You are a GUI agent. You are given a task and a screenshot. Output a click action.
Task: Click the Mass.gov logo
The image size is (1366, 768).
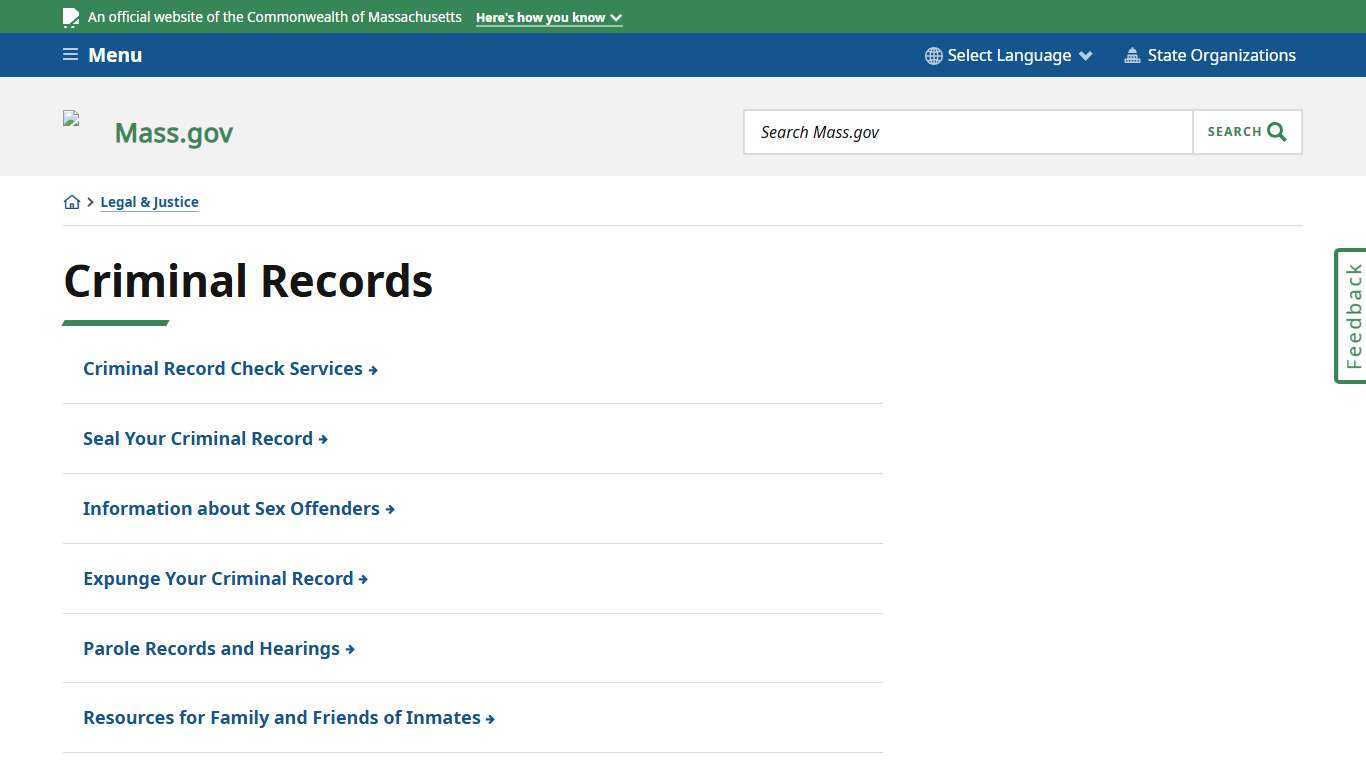[173, 131]
